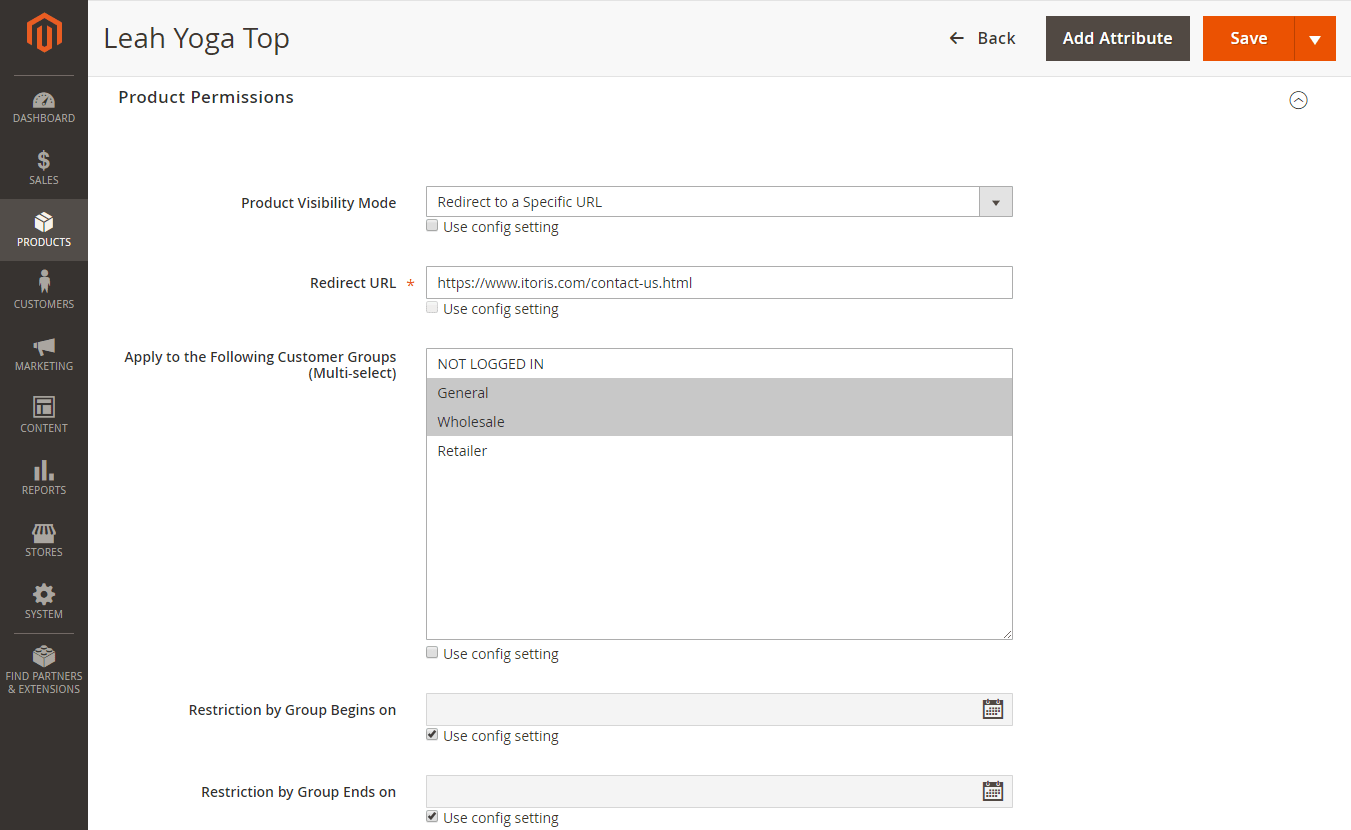Open the calendar picker for Restriction by Group Ends on
Screen dimensions: 1351x830
(x=992, y=790)
